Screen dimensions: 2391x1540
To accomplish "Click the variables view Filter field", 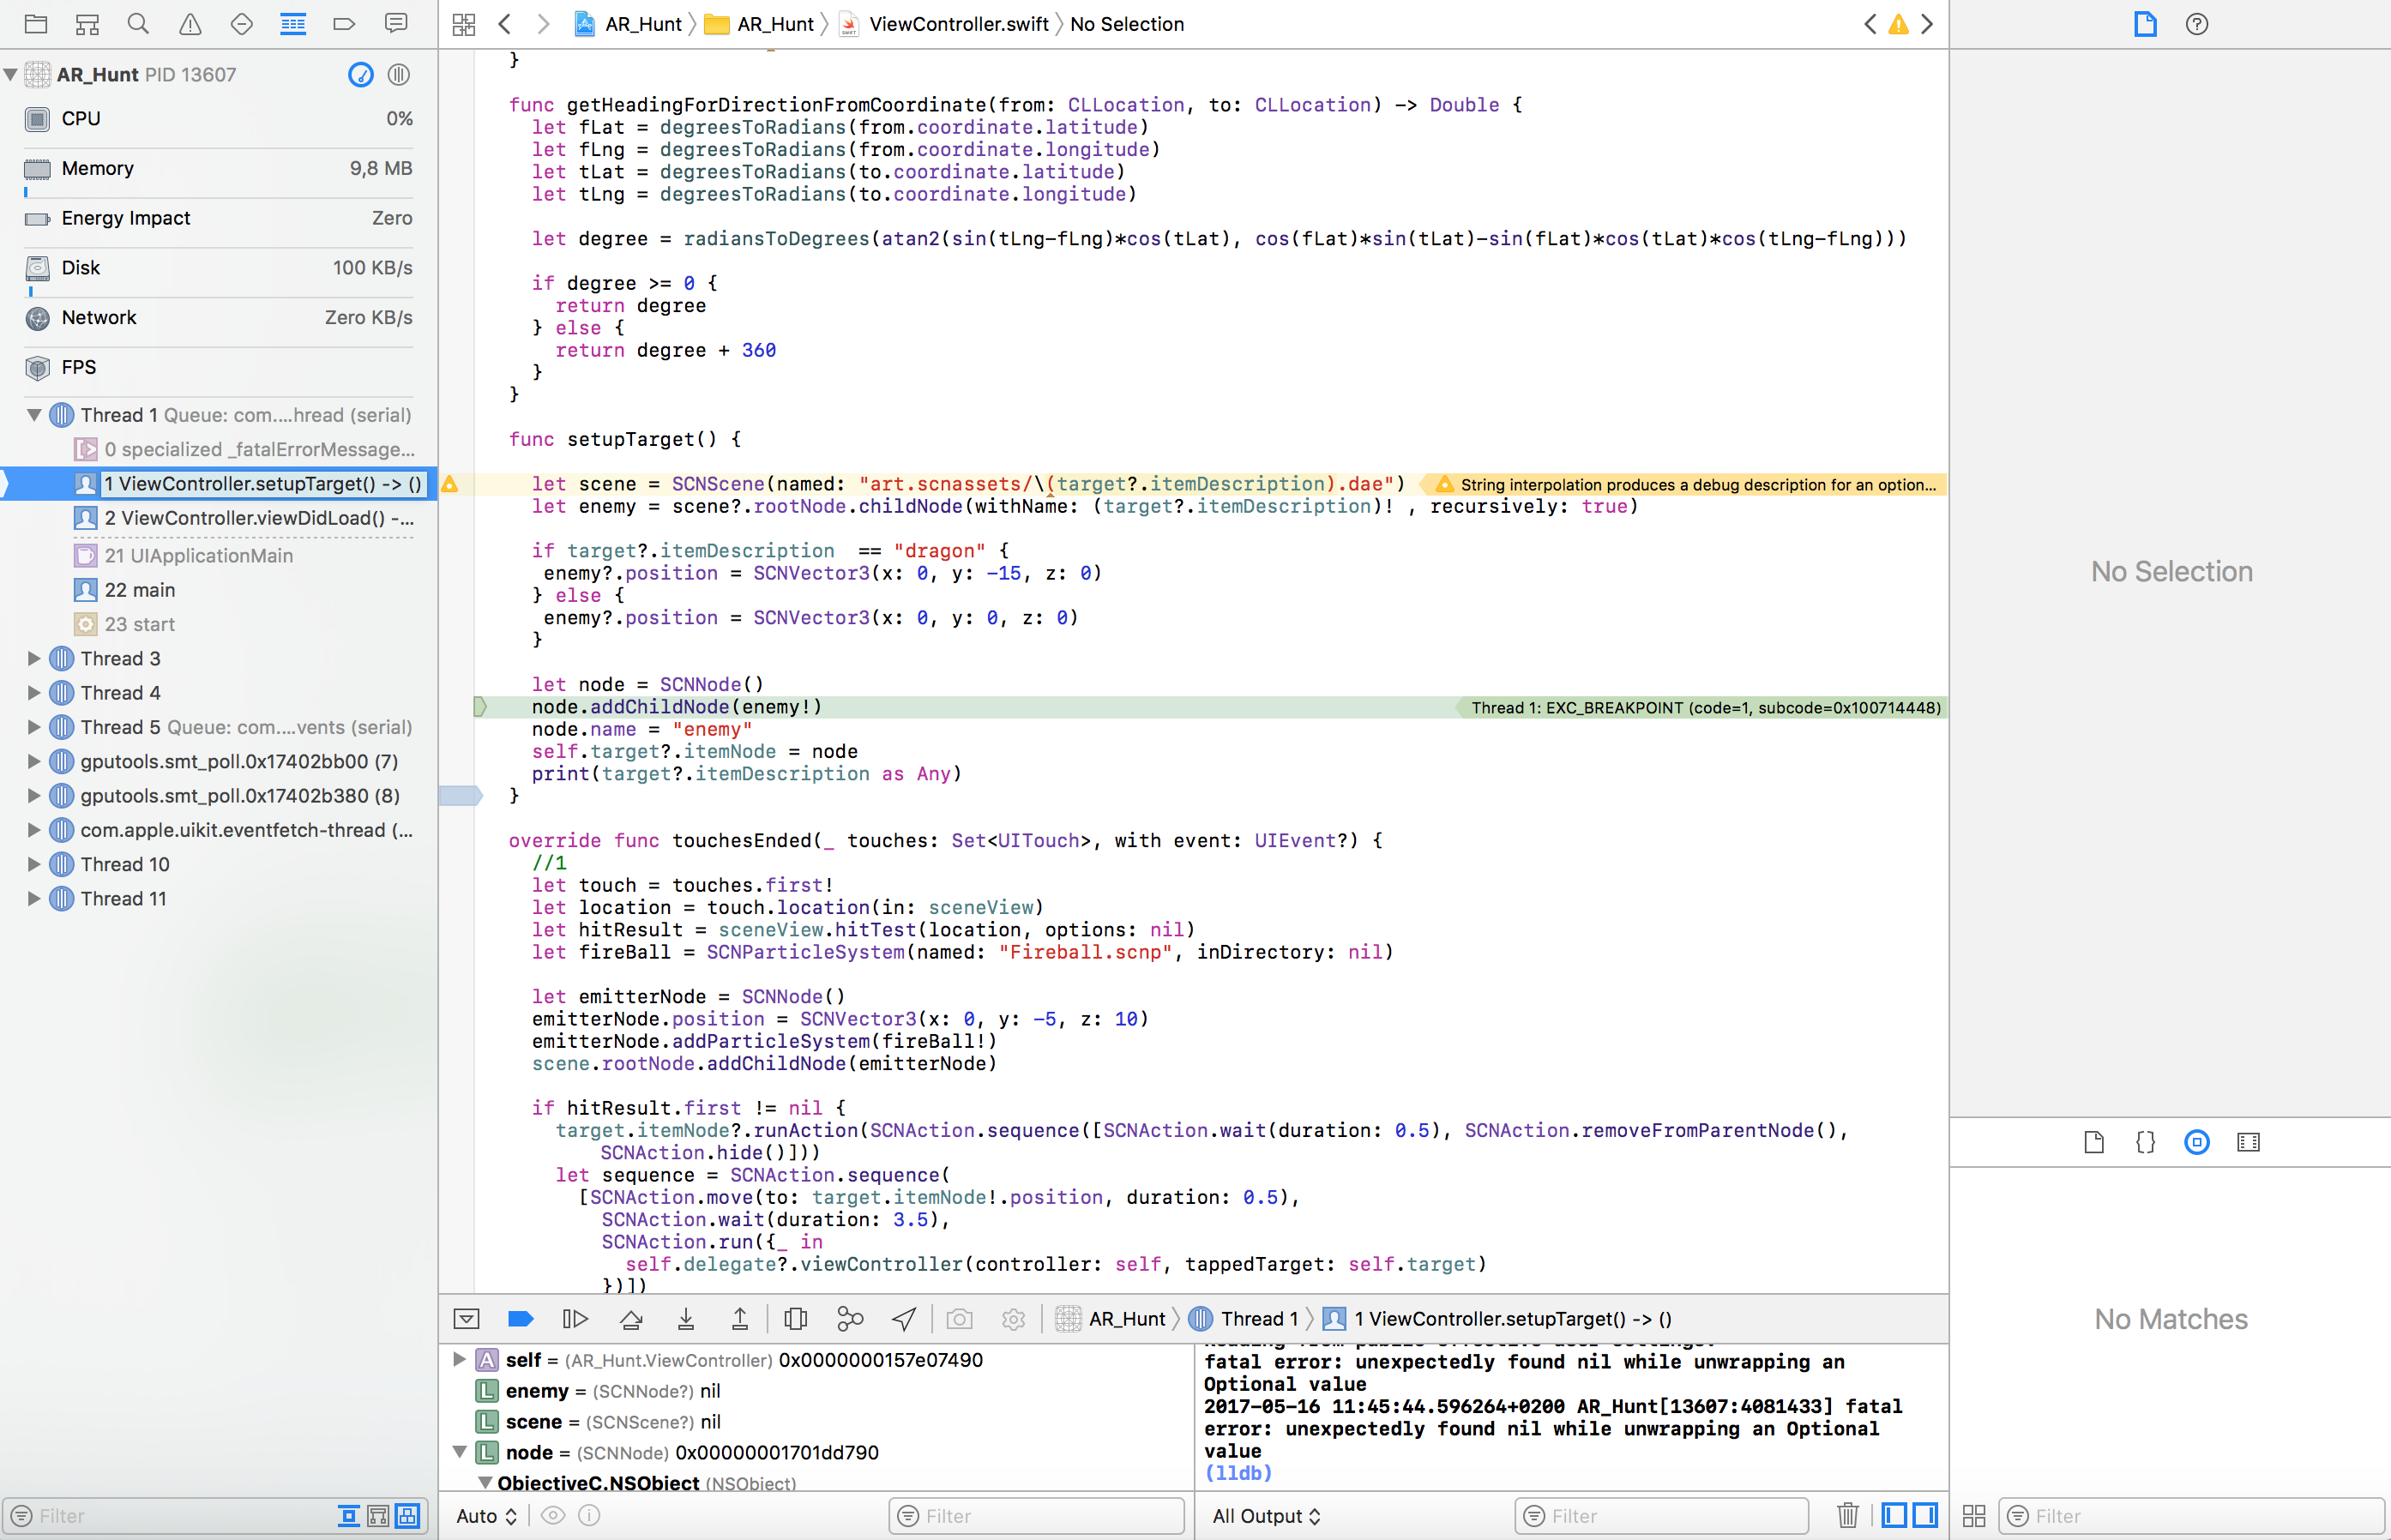I will 1037,1516.
